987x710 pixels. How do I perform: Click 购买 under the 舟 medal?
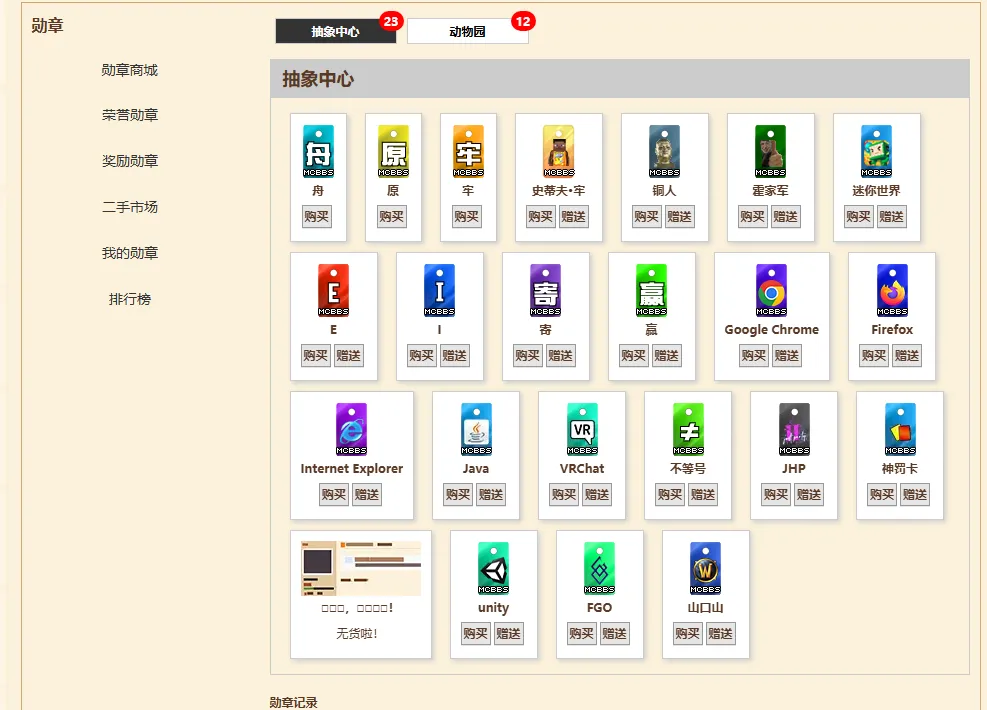[317, 217]
